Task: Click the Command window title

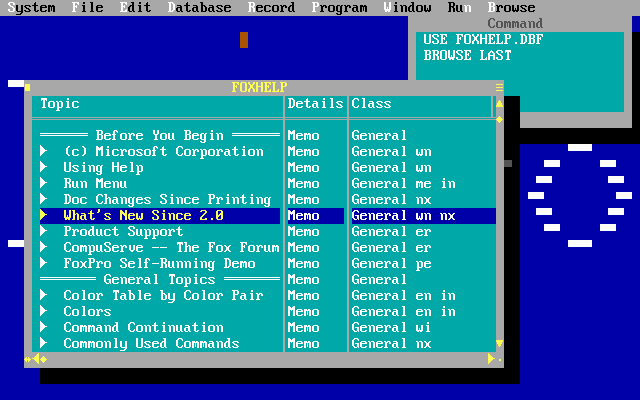Action: (x=515, y=24)
